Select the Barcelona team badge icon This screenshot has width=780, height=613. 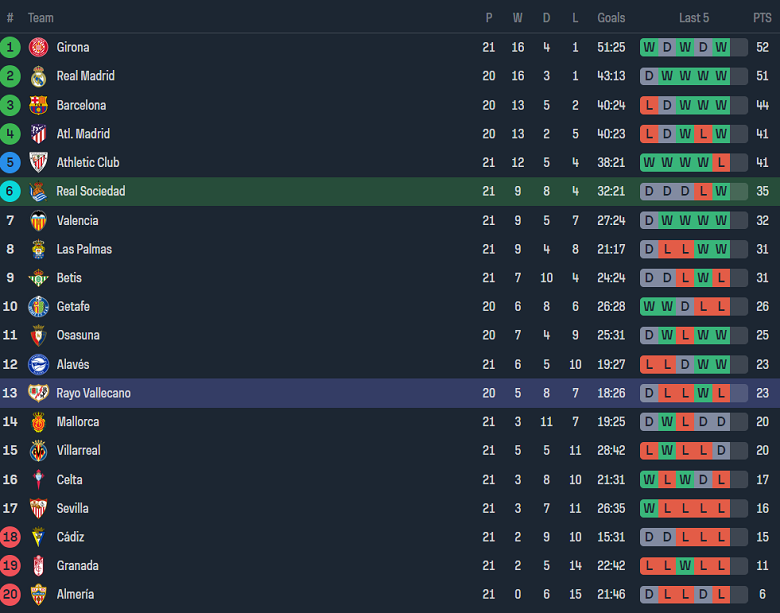tap(38, 105)
